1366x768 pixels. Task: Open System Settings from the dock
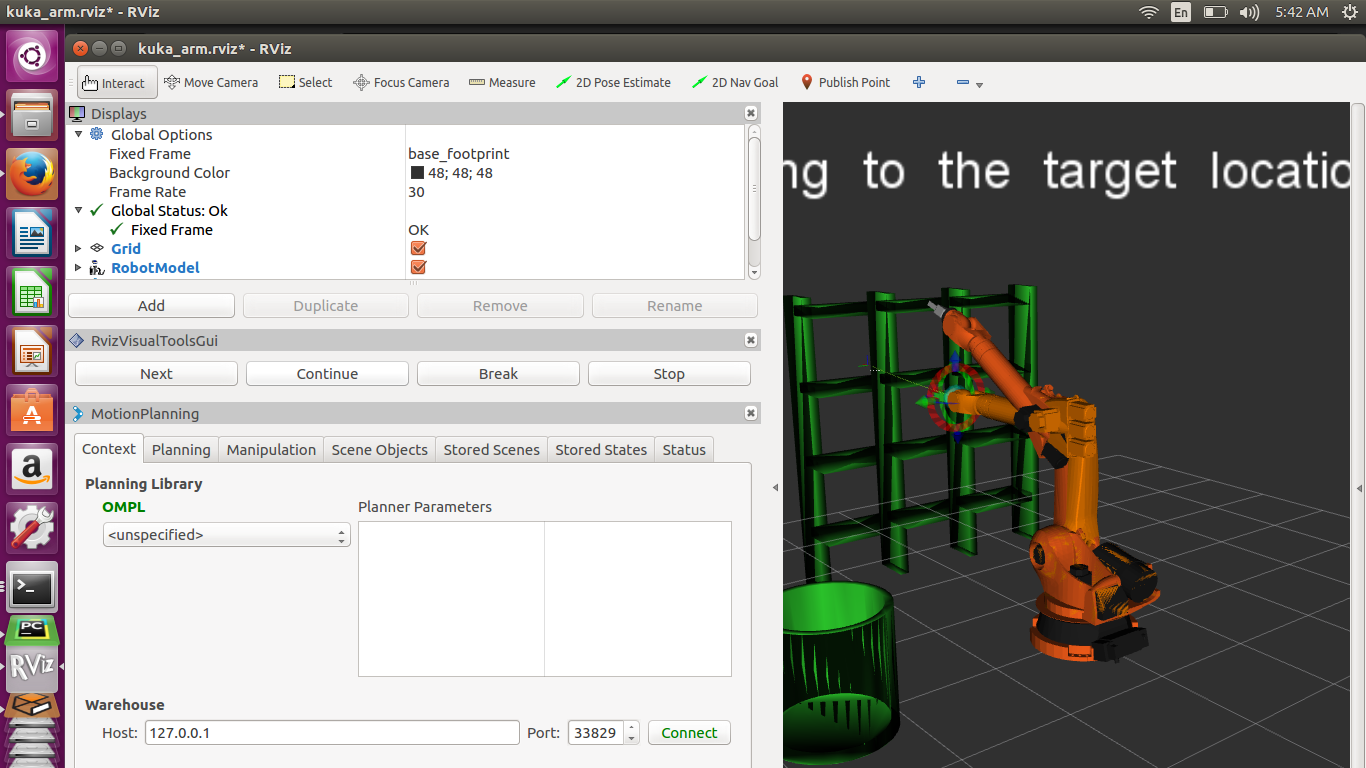[33, 528]
